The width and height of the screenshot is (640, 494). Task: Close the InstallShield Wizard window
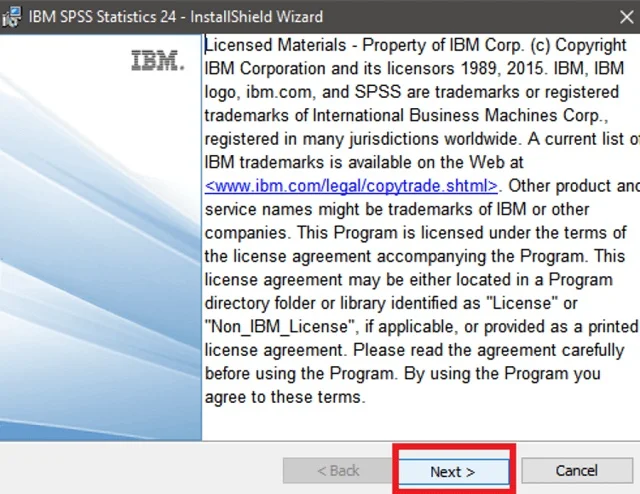coord(627,17)
